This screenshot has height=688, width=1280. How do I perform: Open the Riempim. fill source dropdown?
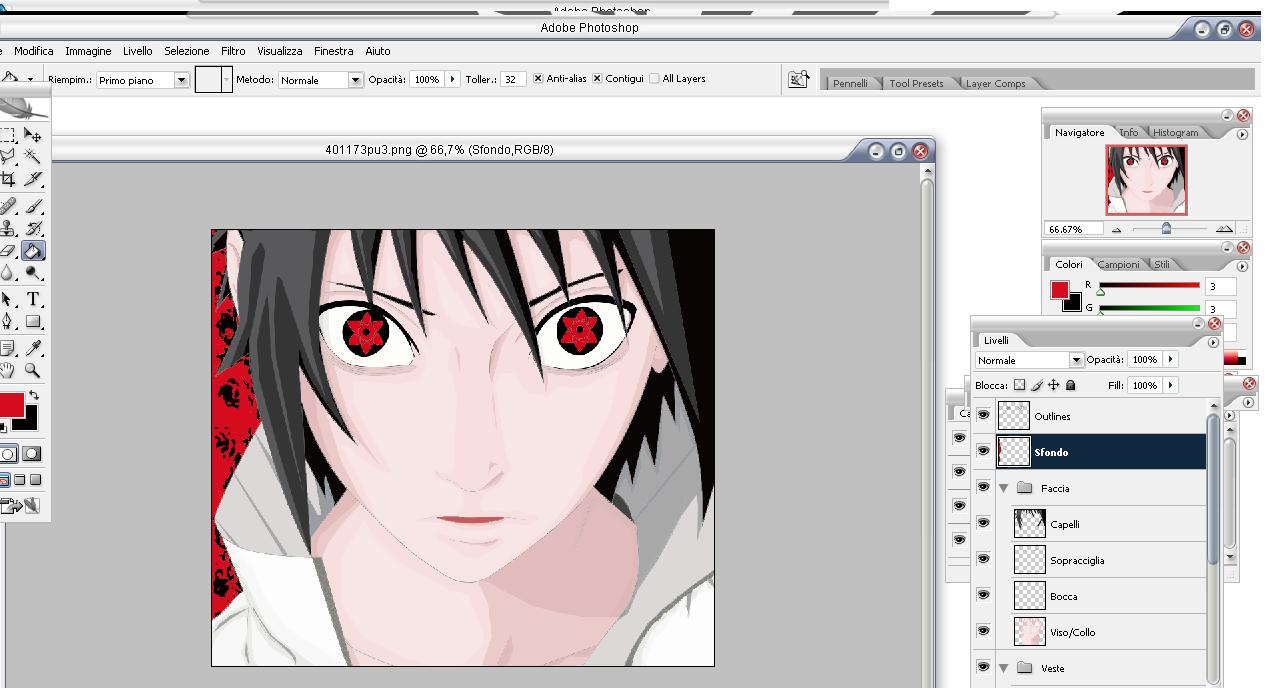pos(181,80)
